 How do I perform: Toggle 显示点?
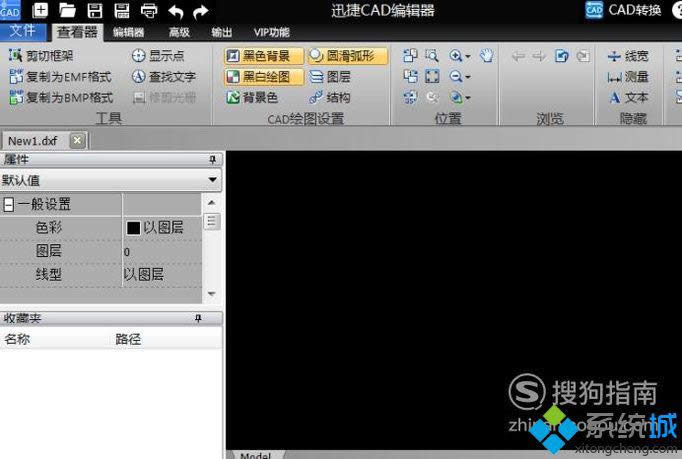pos(158,56)
